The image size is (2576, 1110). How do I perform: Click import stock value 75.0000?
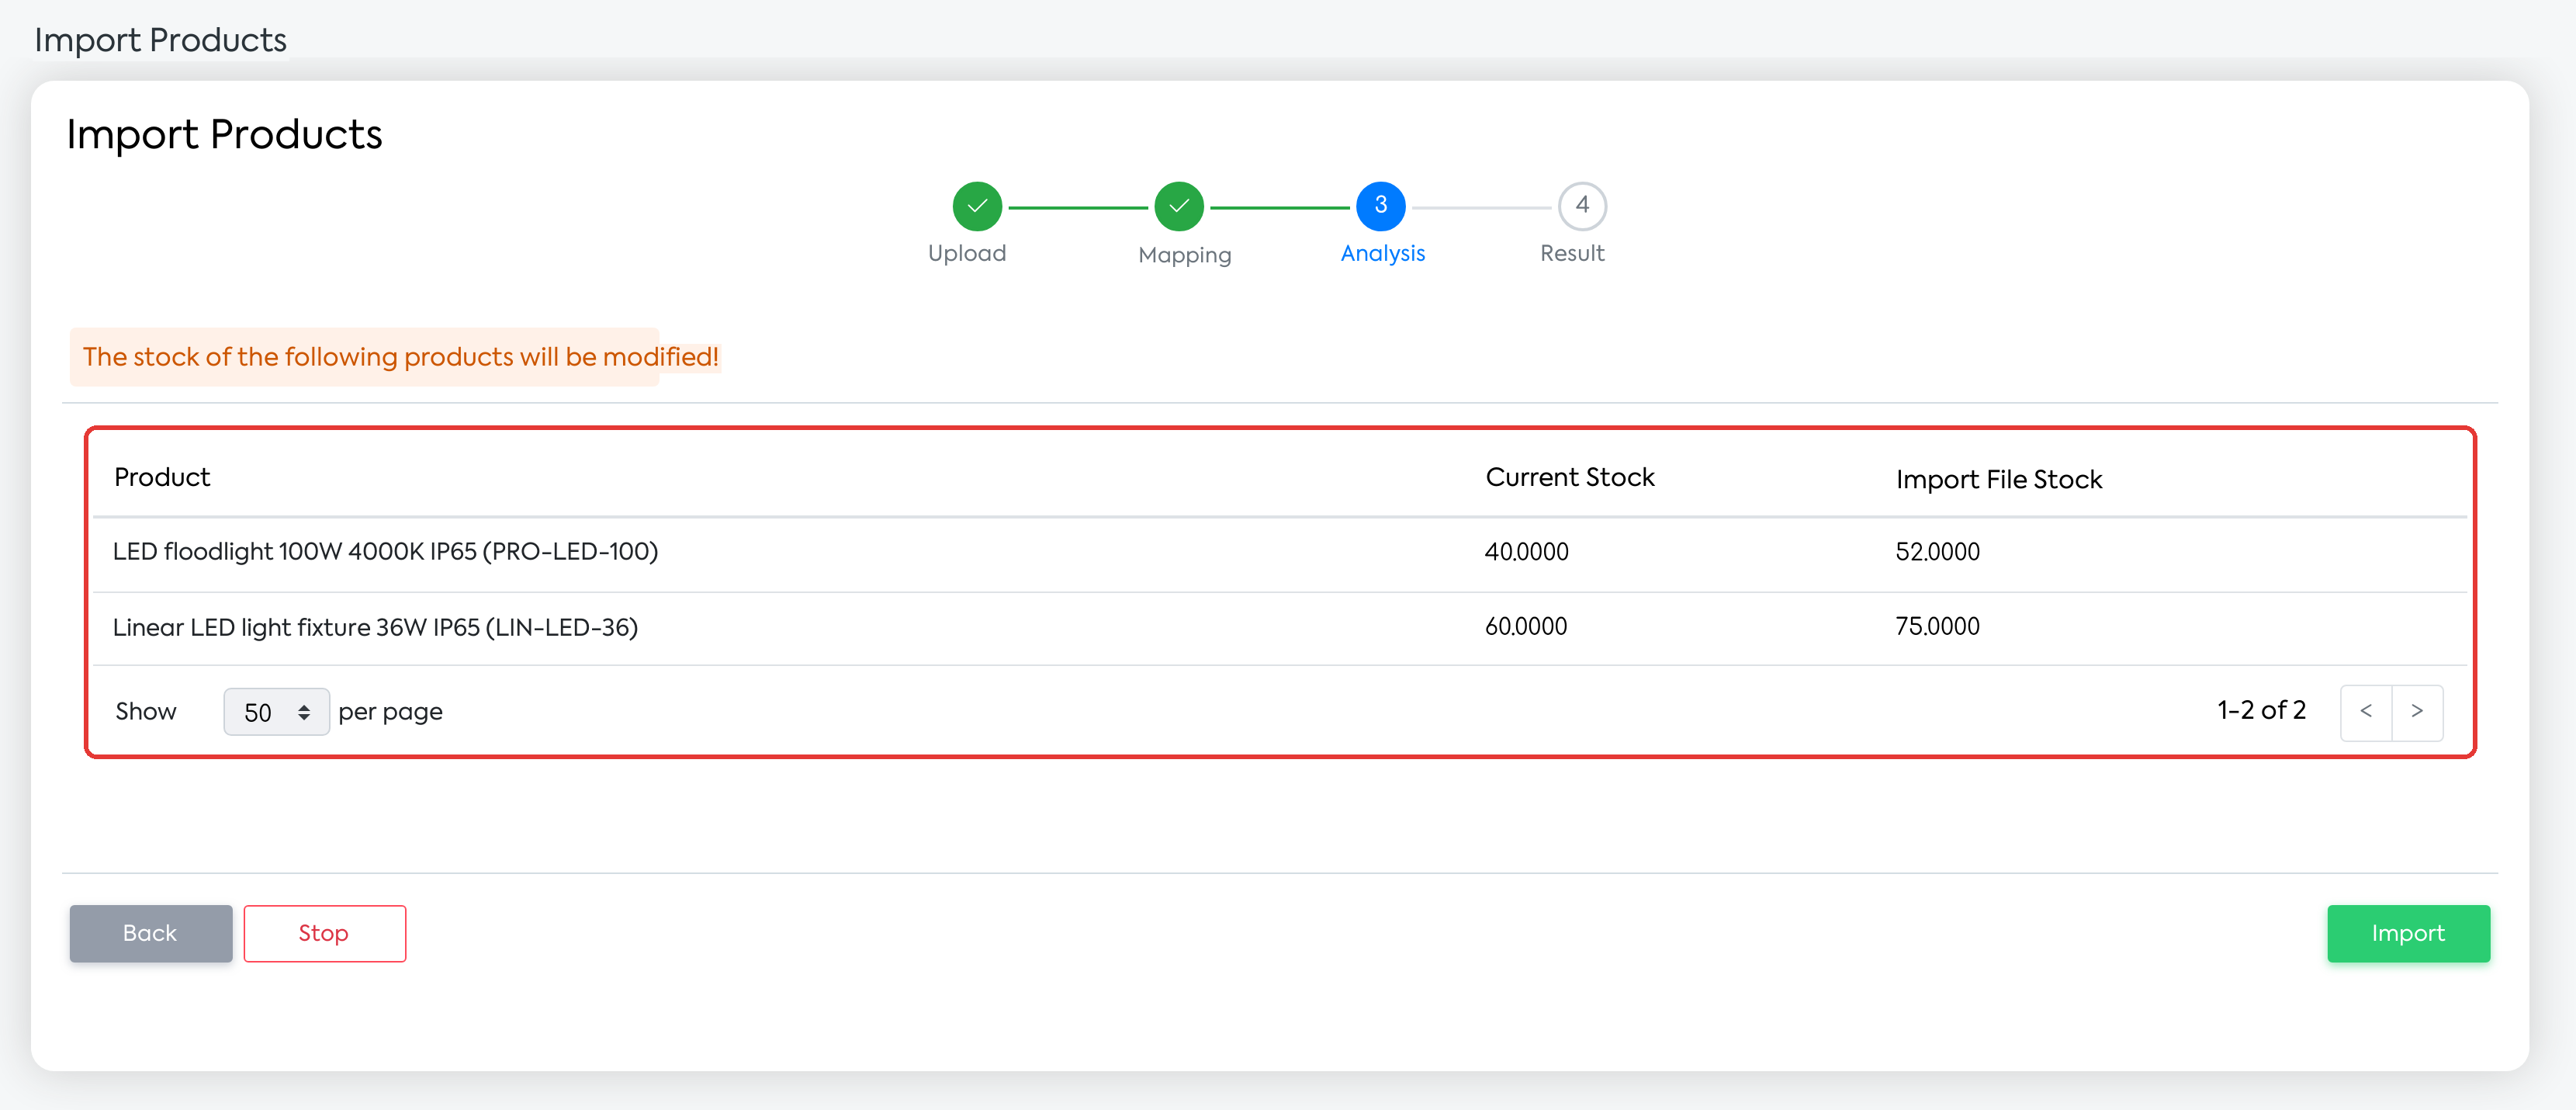click(1937, 627)
